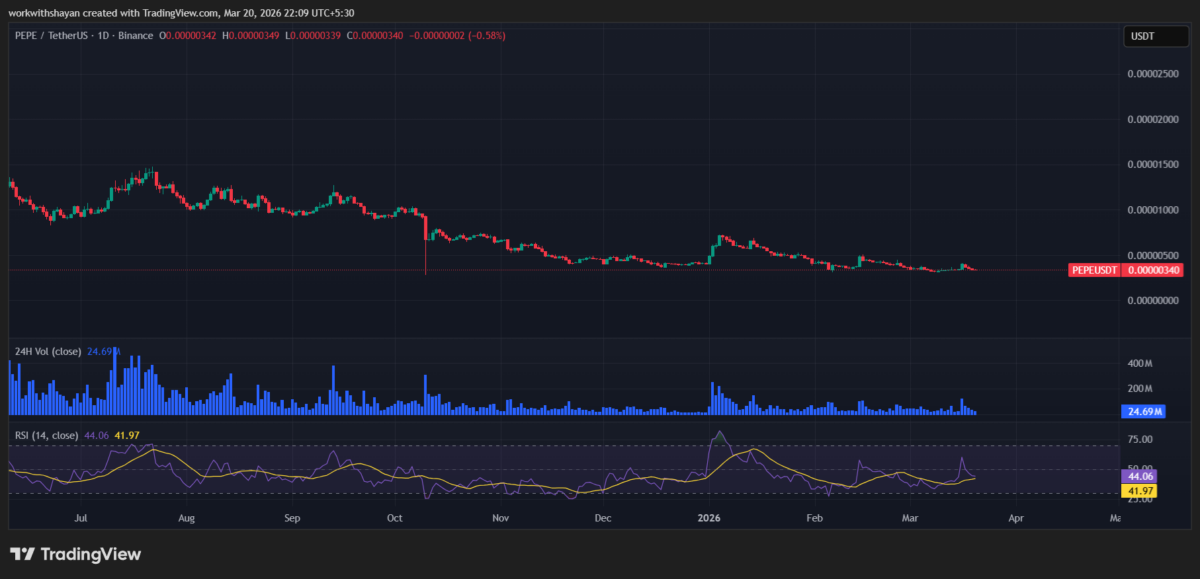Select the red PEPEUSDT price label
This screenshot has width=1200, height=579.
[1125, 269]
